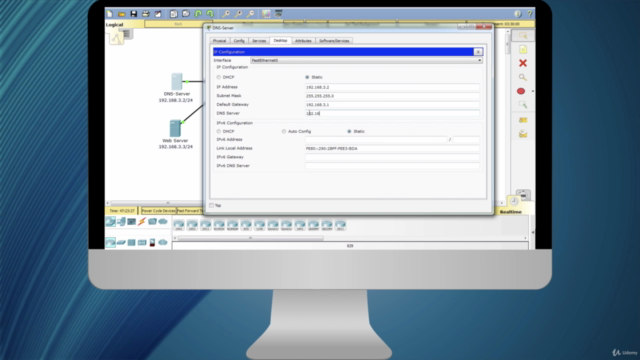Click the Print icon in the toolbar
The height and width of the screenshot is (360, 640).
(146, 14)
